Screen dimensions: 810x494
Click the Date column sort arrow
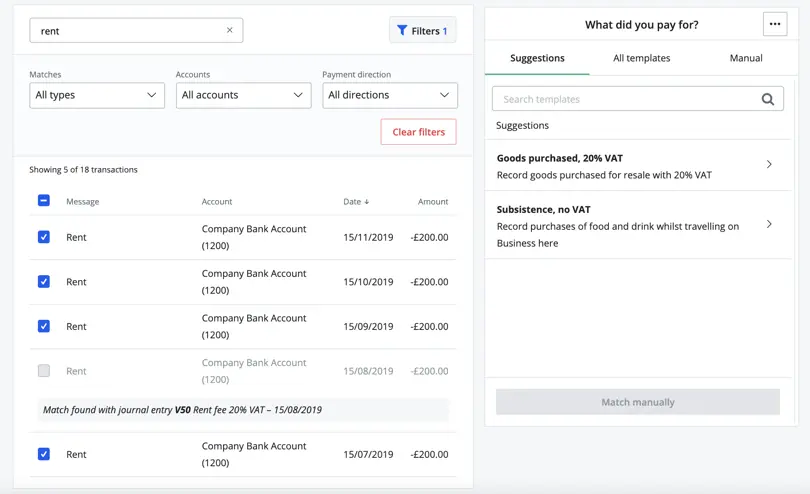click(x=367, y=202)
